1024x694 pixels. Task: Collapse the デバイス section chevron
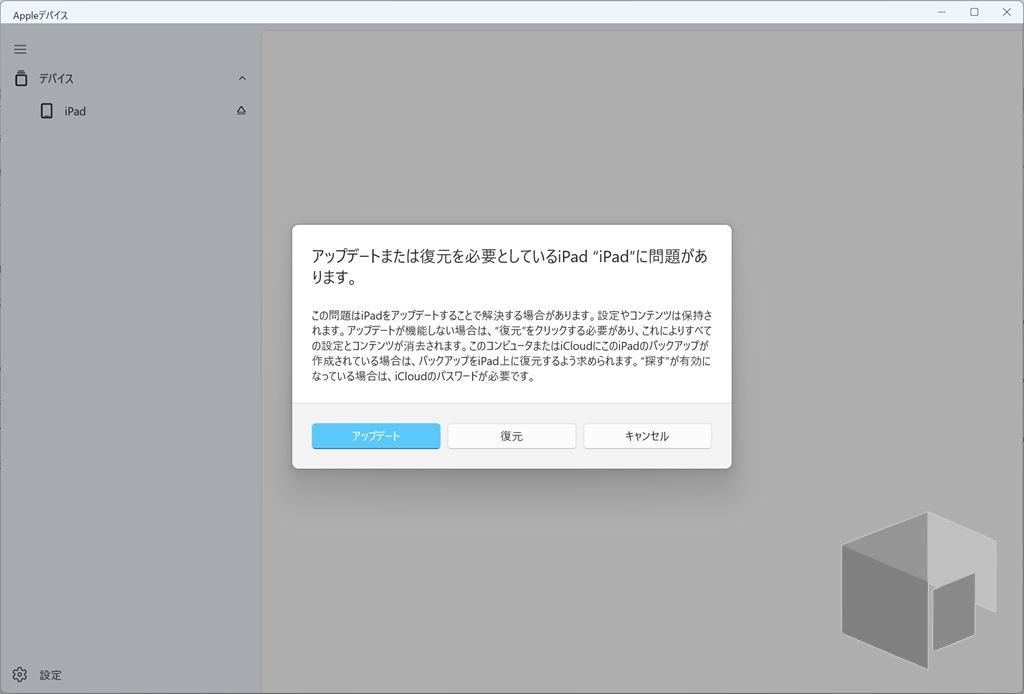[242, 78]
